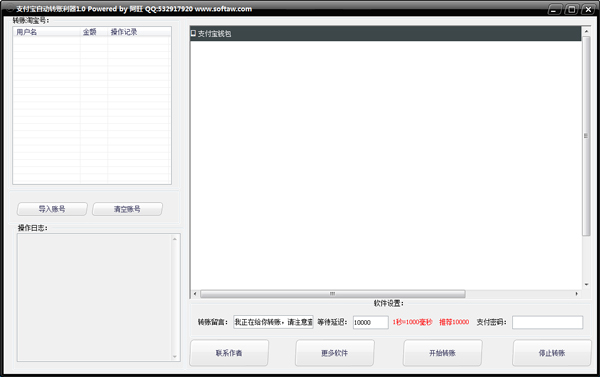Click the 操作日志 log scroll-down arrow

174,356
